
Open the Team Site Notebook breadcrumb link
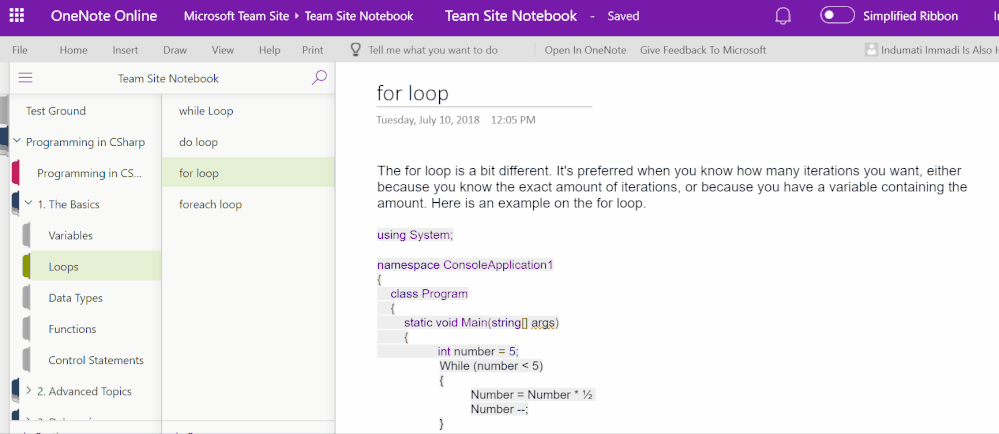[359, 16]
